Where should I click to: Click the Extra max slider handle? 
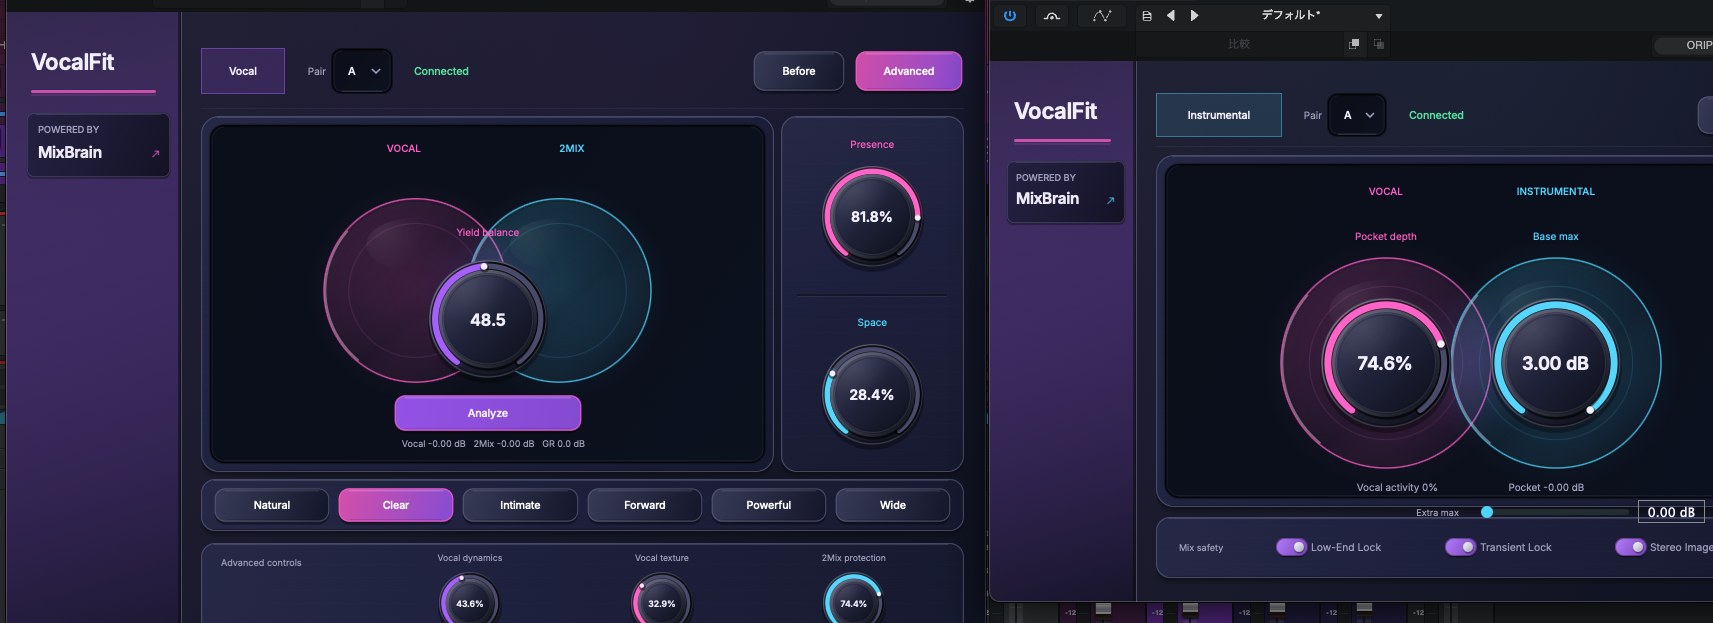tap(1487, 512)
